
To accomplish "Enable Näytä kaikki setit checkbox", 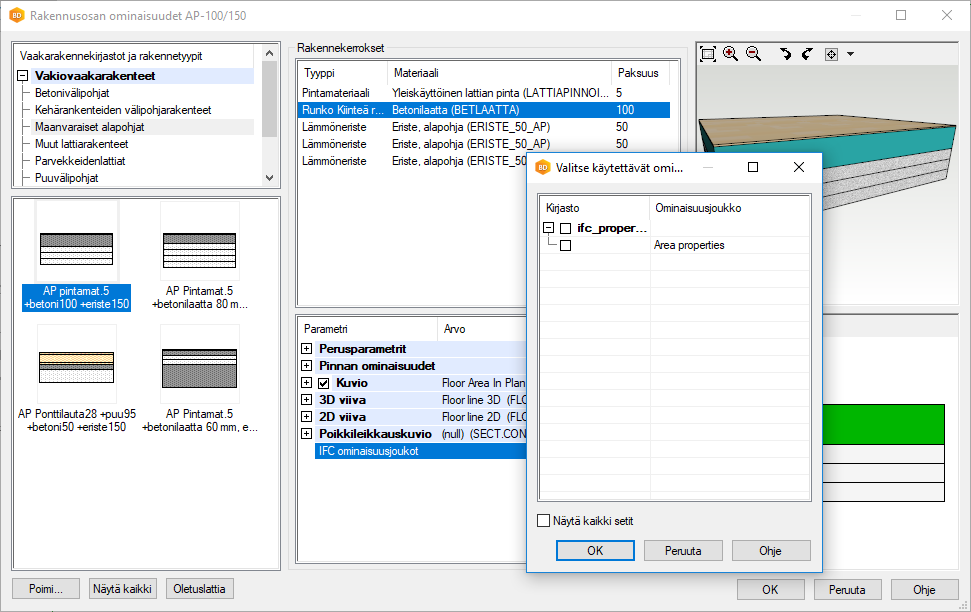I will pyautogui.click(x=544, y=521).
